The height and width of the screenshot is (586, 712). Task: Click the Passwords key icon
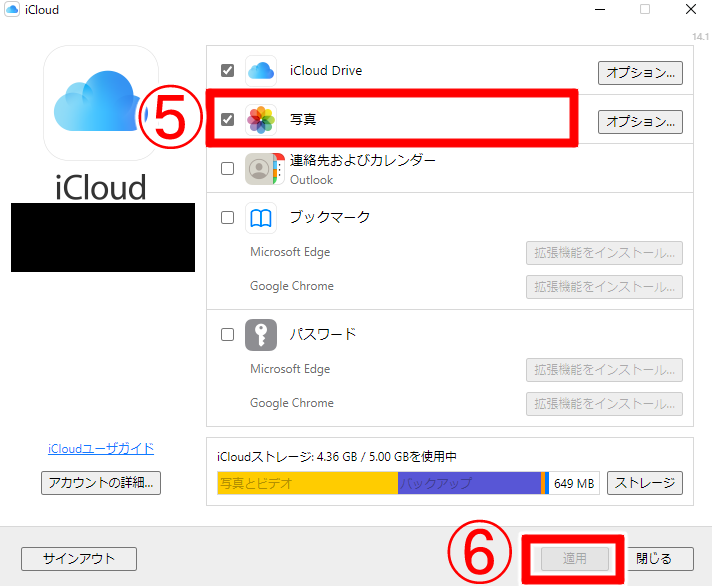261,335
